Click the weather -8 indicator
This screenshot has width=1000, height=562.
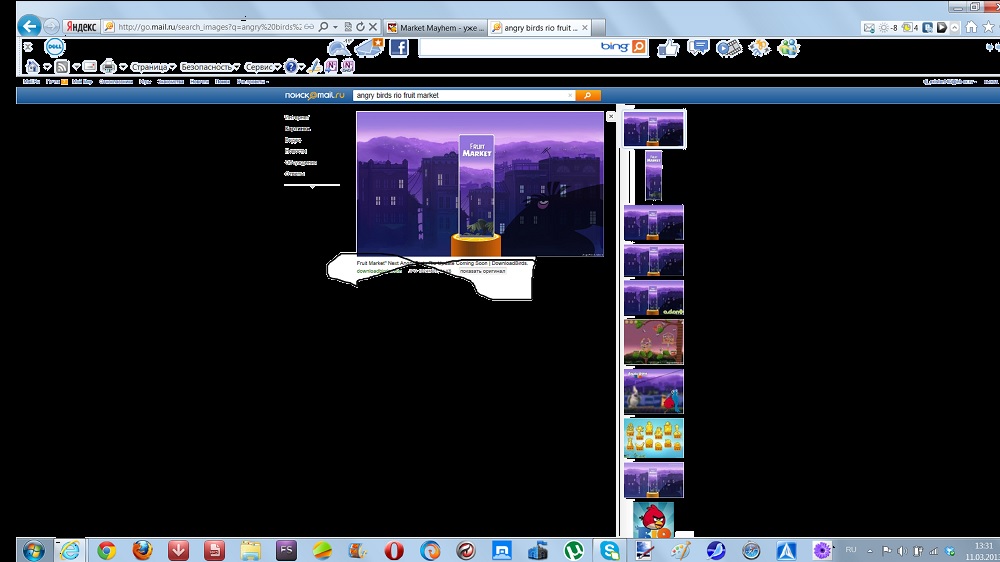coord(888,27)
